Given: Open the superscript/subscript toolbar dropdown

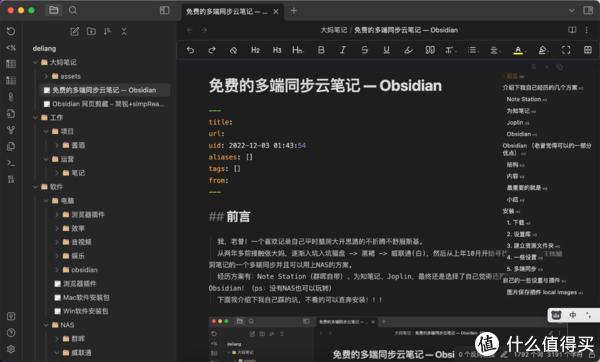Looking at the screenshot, I should pyautogui.click(x=450, y=50).
